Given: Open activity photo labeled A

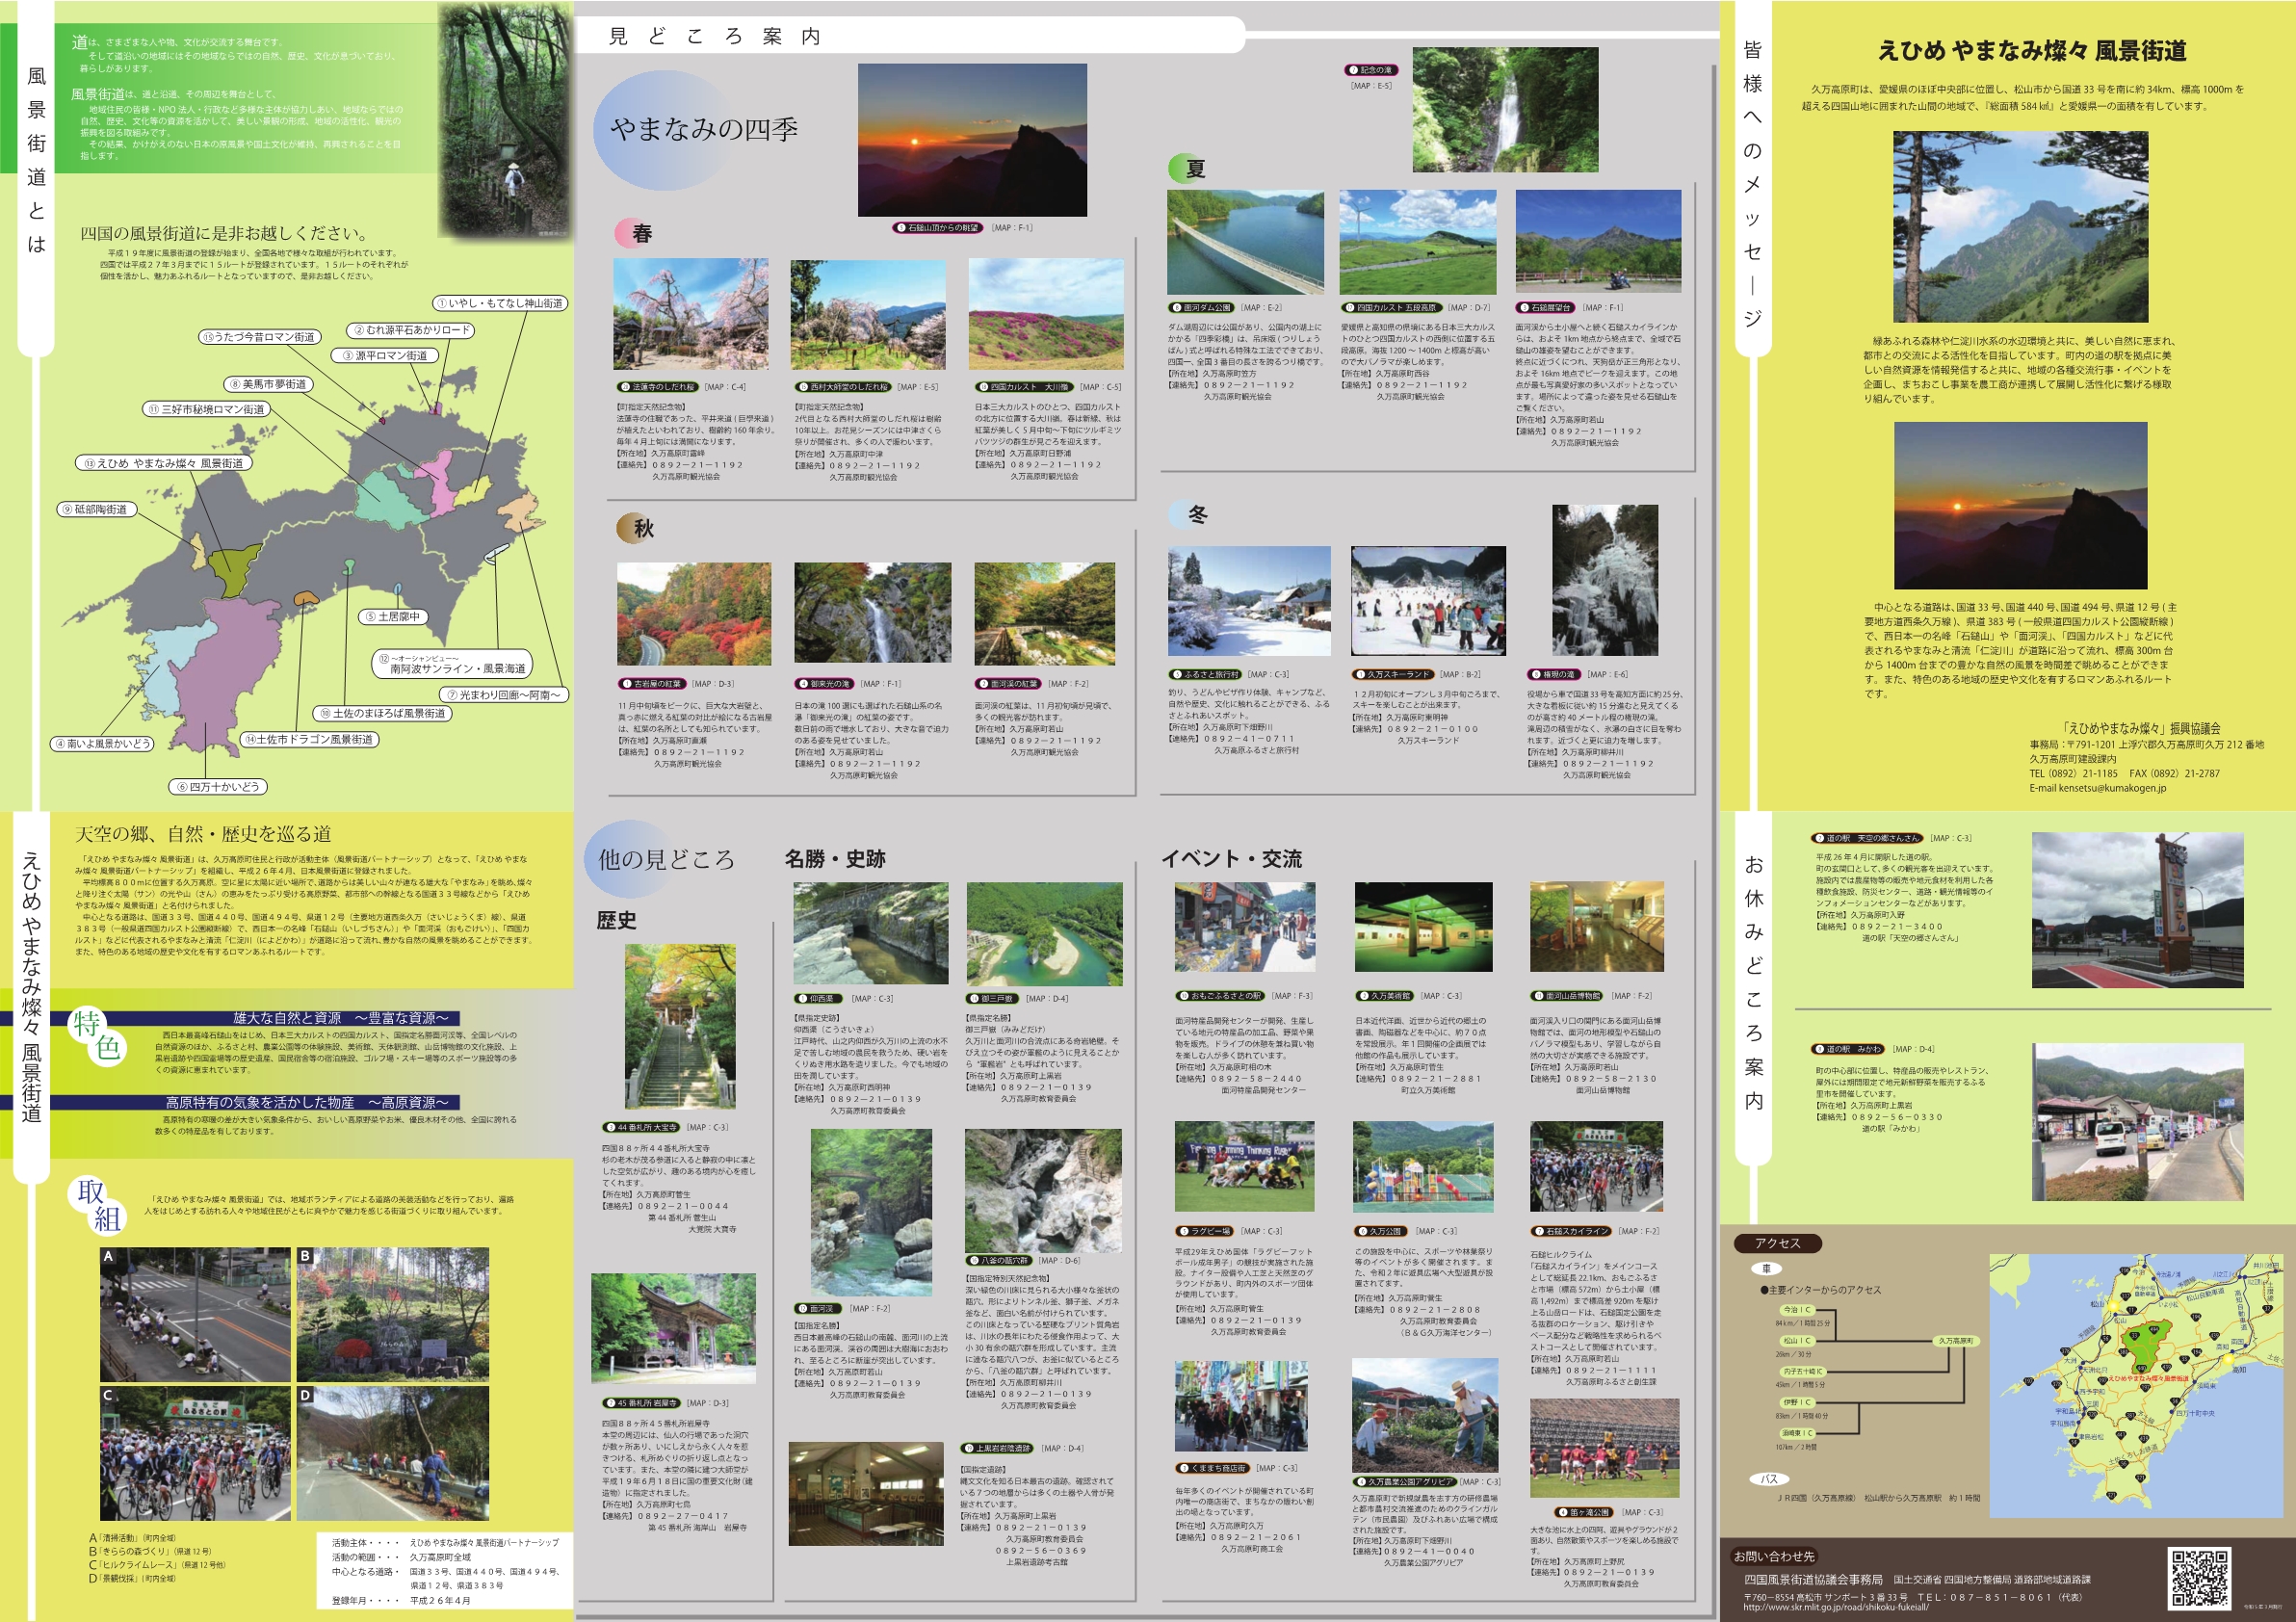Looking at the screenshot, I should 196,1314.
